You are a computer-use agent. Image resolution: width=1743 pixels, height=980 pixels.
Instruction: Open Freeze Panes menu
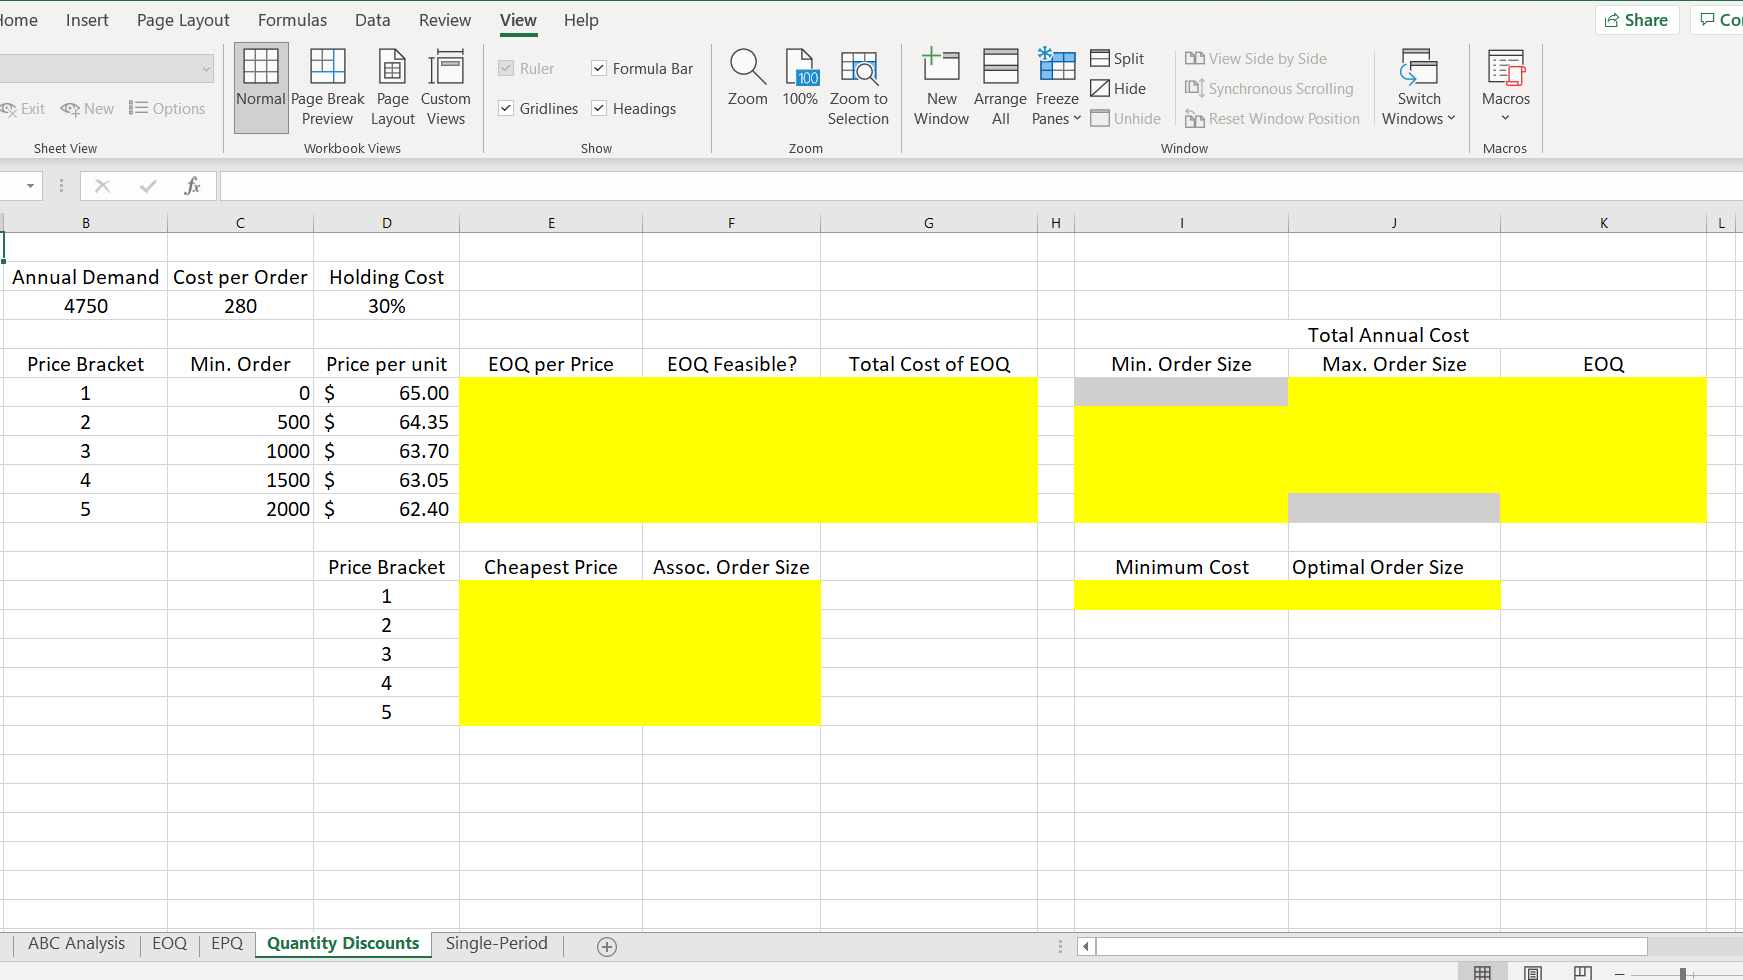[1057, 88]
